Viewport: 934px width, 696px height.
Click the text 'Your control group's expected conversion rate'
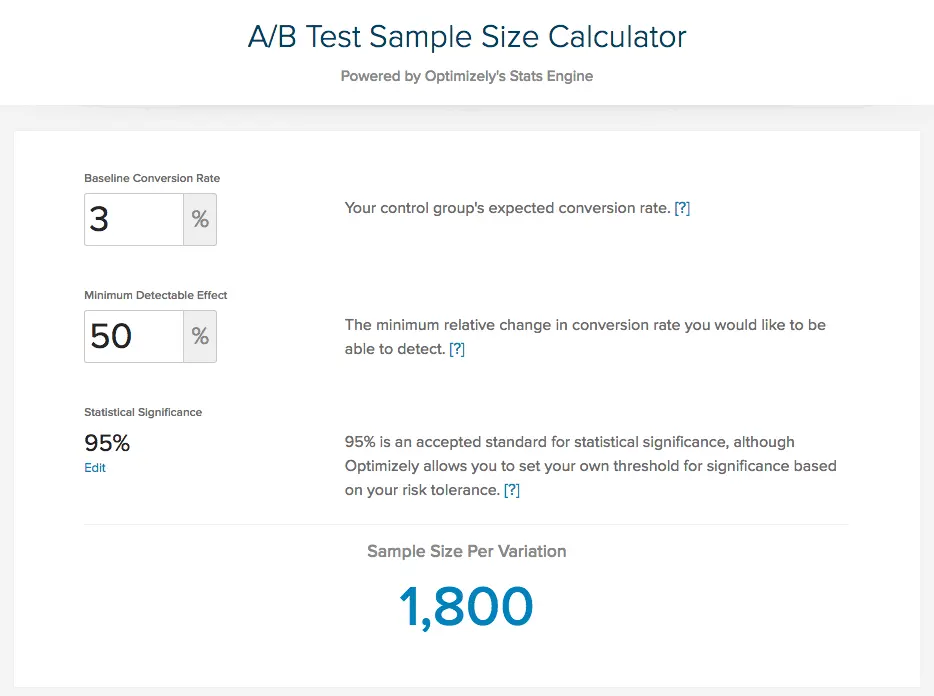(x=508, y=208)
